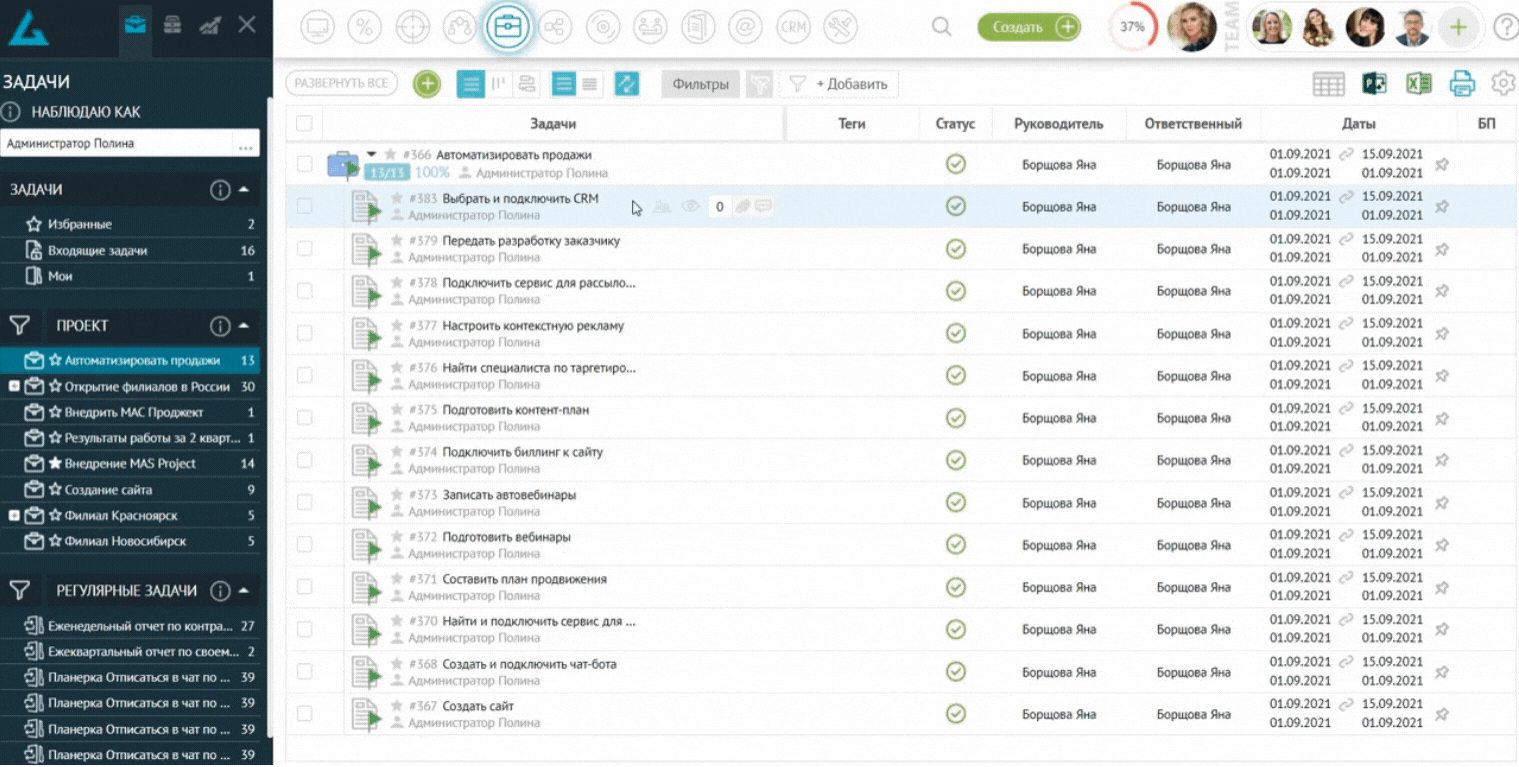The image size is (1519, 767).
Task: Click the green Создать button
Action: 1029,27
